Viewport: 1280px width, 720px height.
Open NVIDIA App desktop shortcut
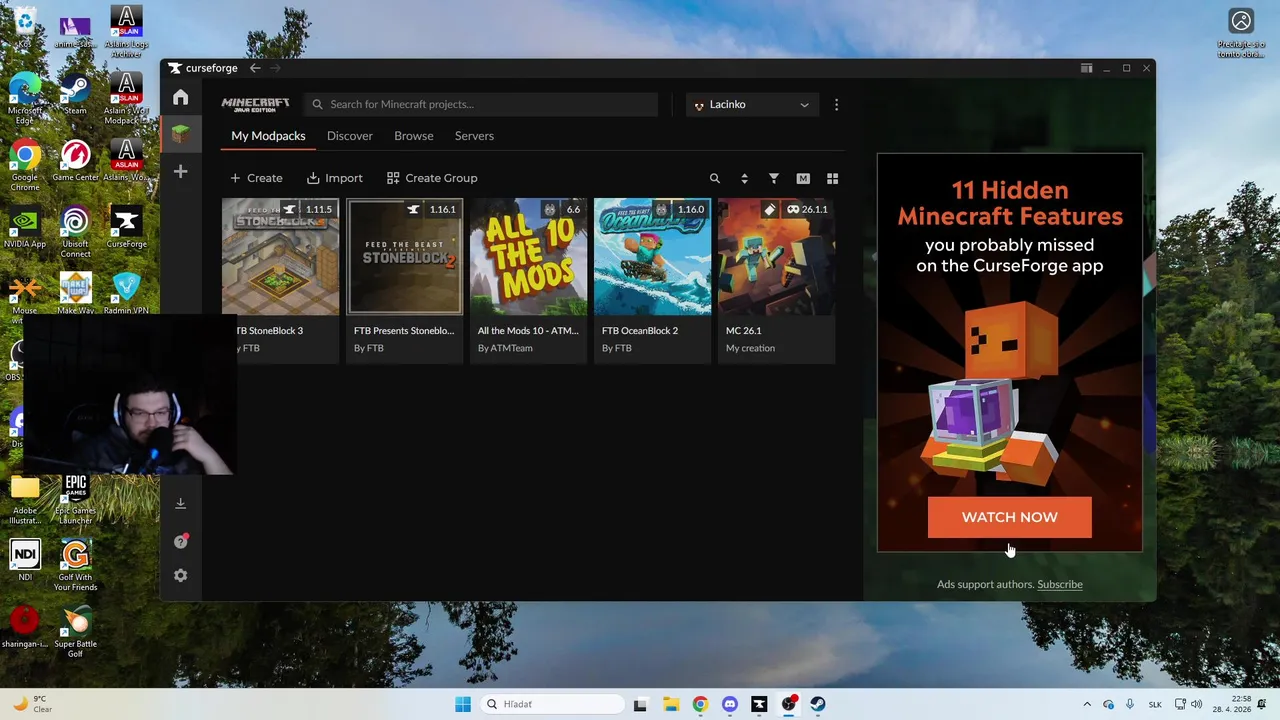pyautogui.click(x=25, y=227)
